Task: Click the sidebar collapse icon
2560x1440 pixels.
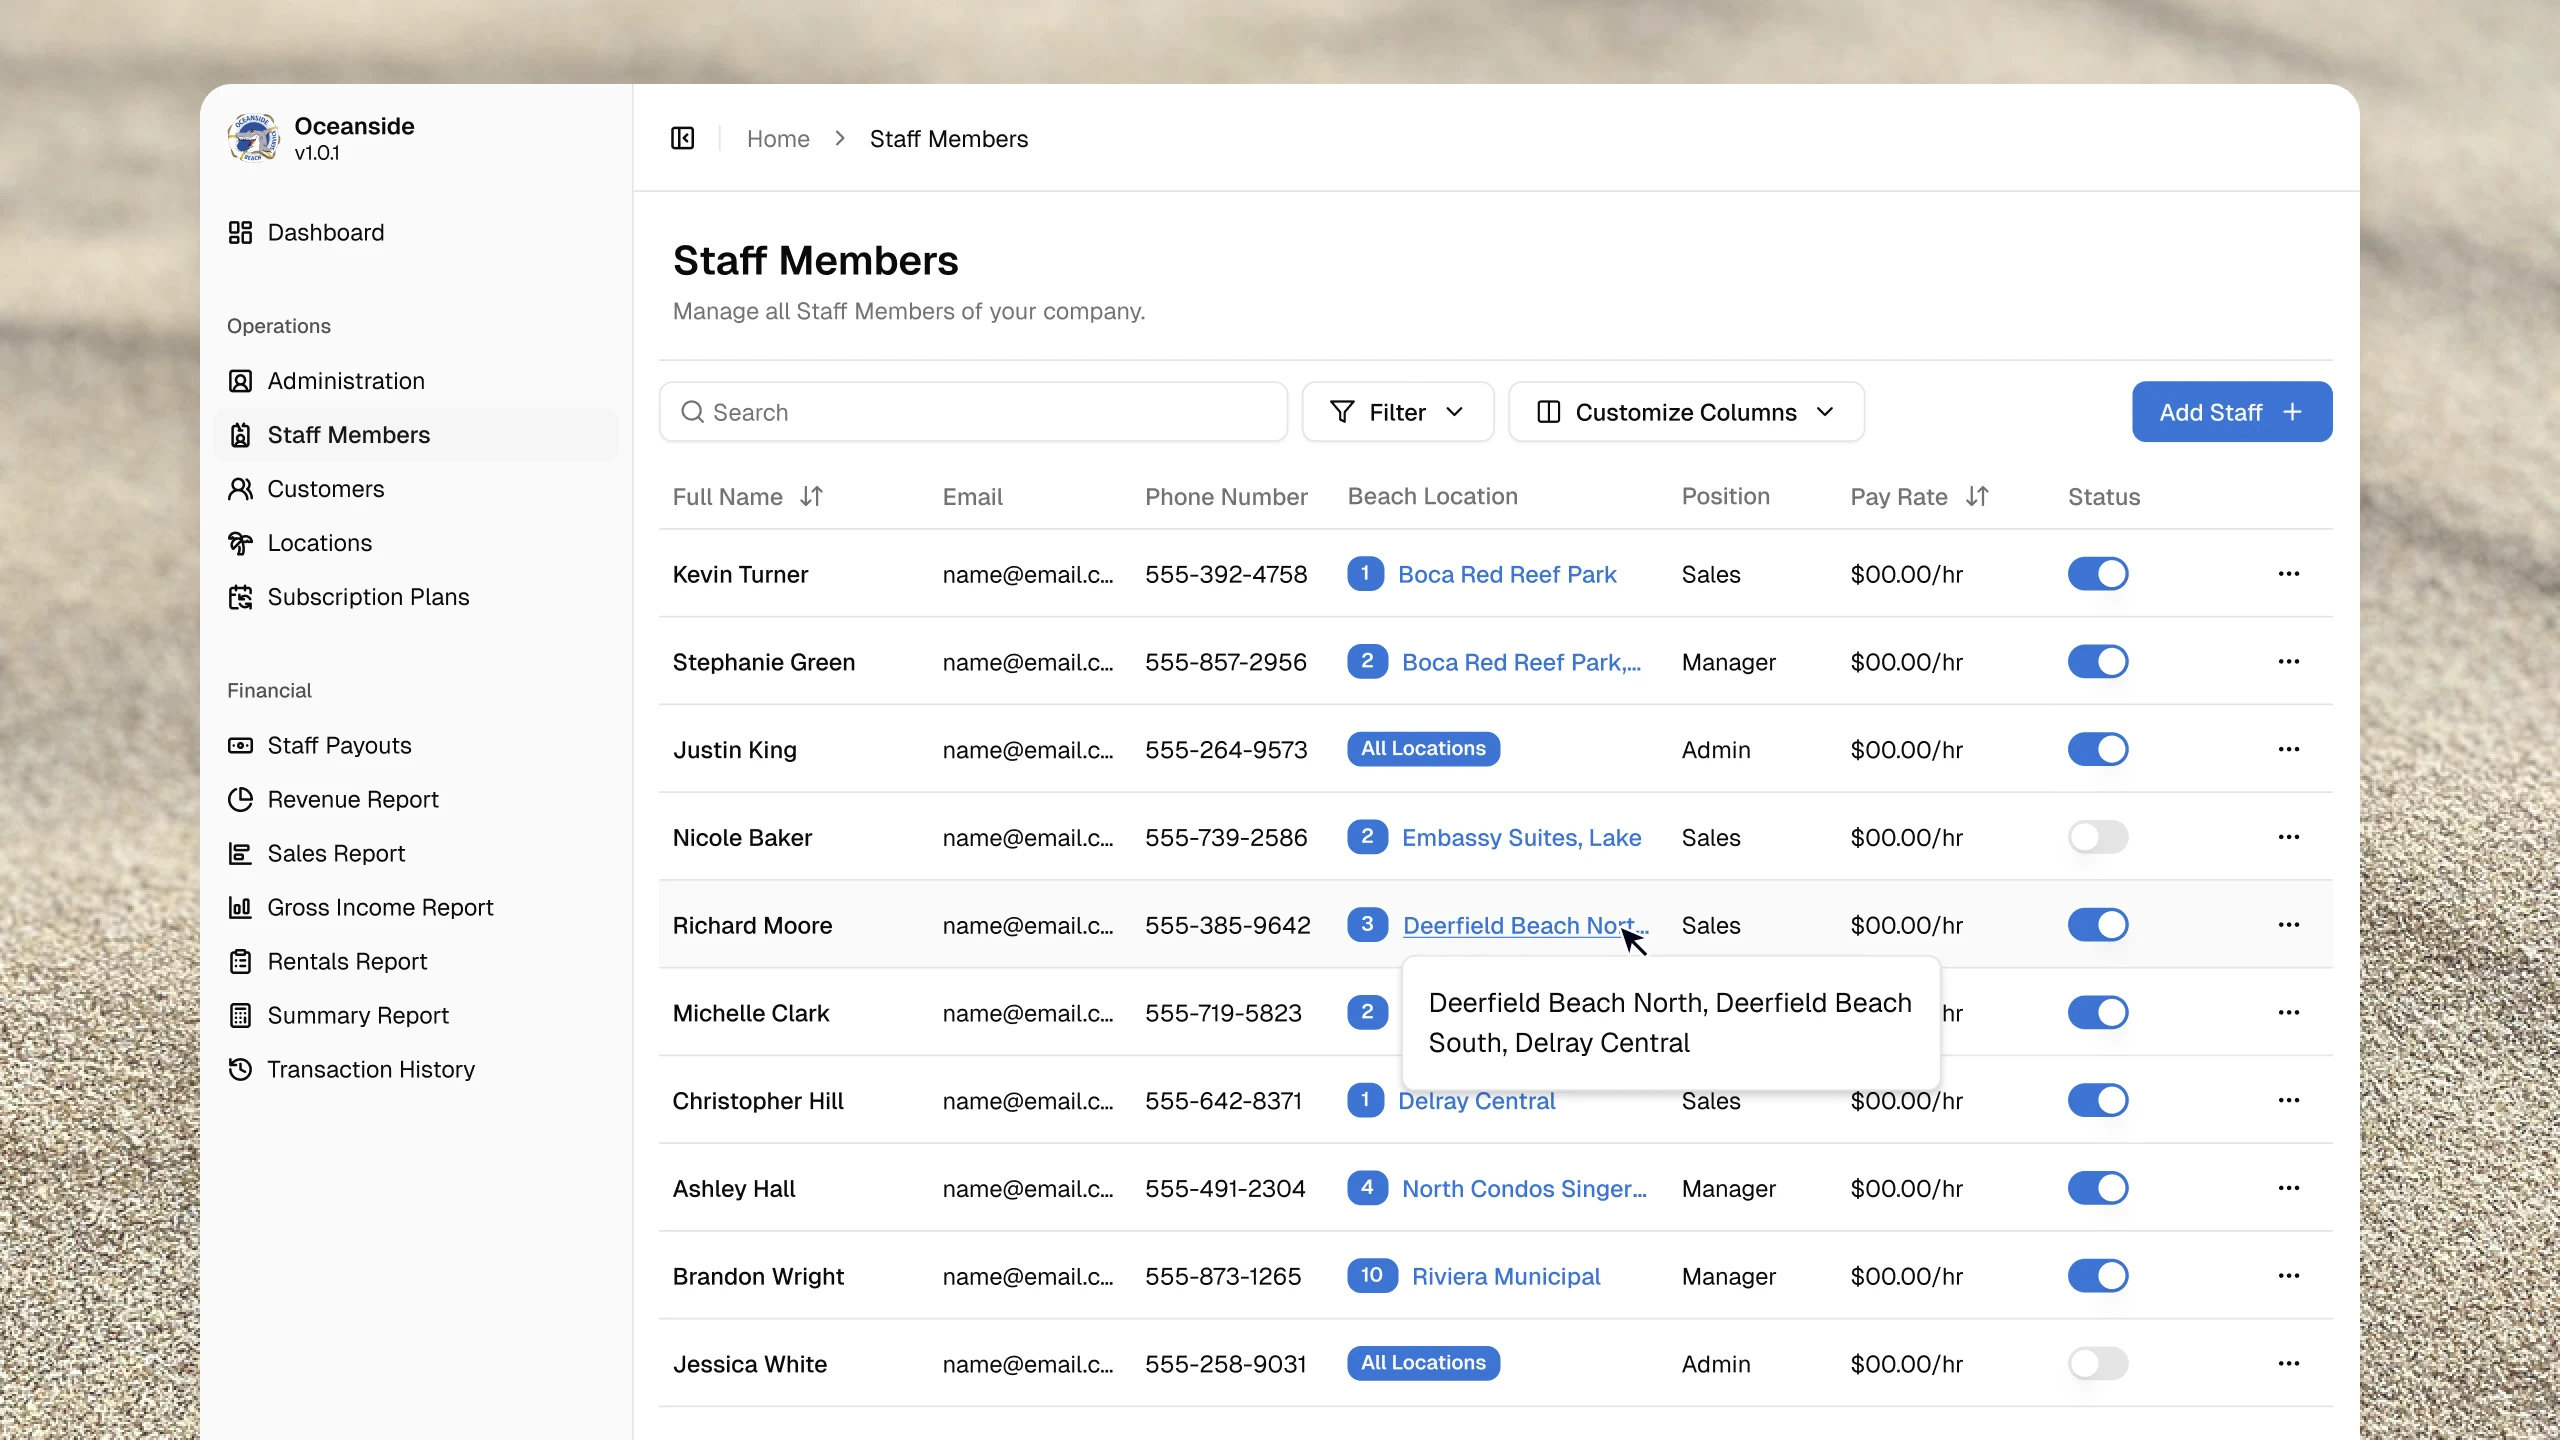Action: tap(682, 138)
